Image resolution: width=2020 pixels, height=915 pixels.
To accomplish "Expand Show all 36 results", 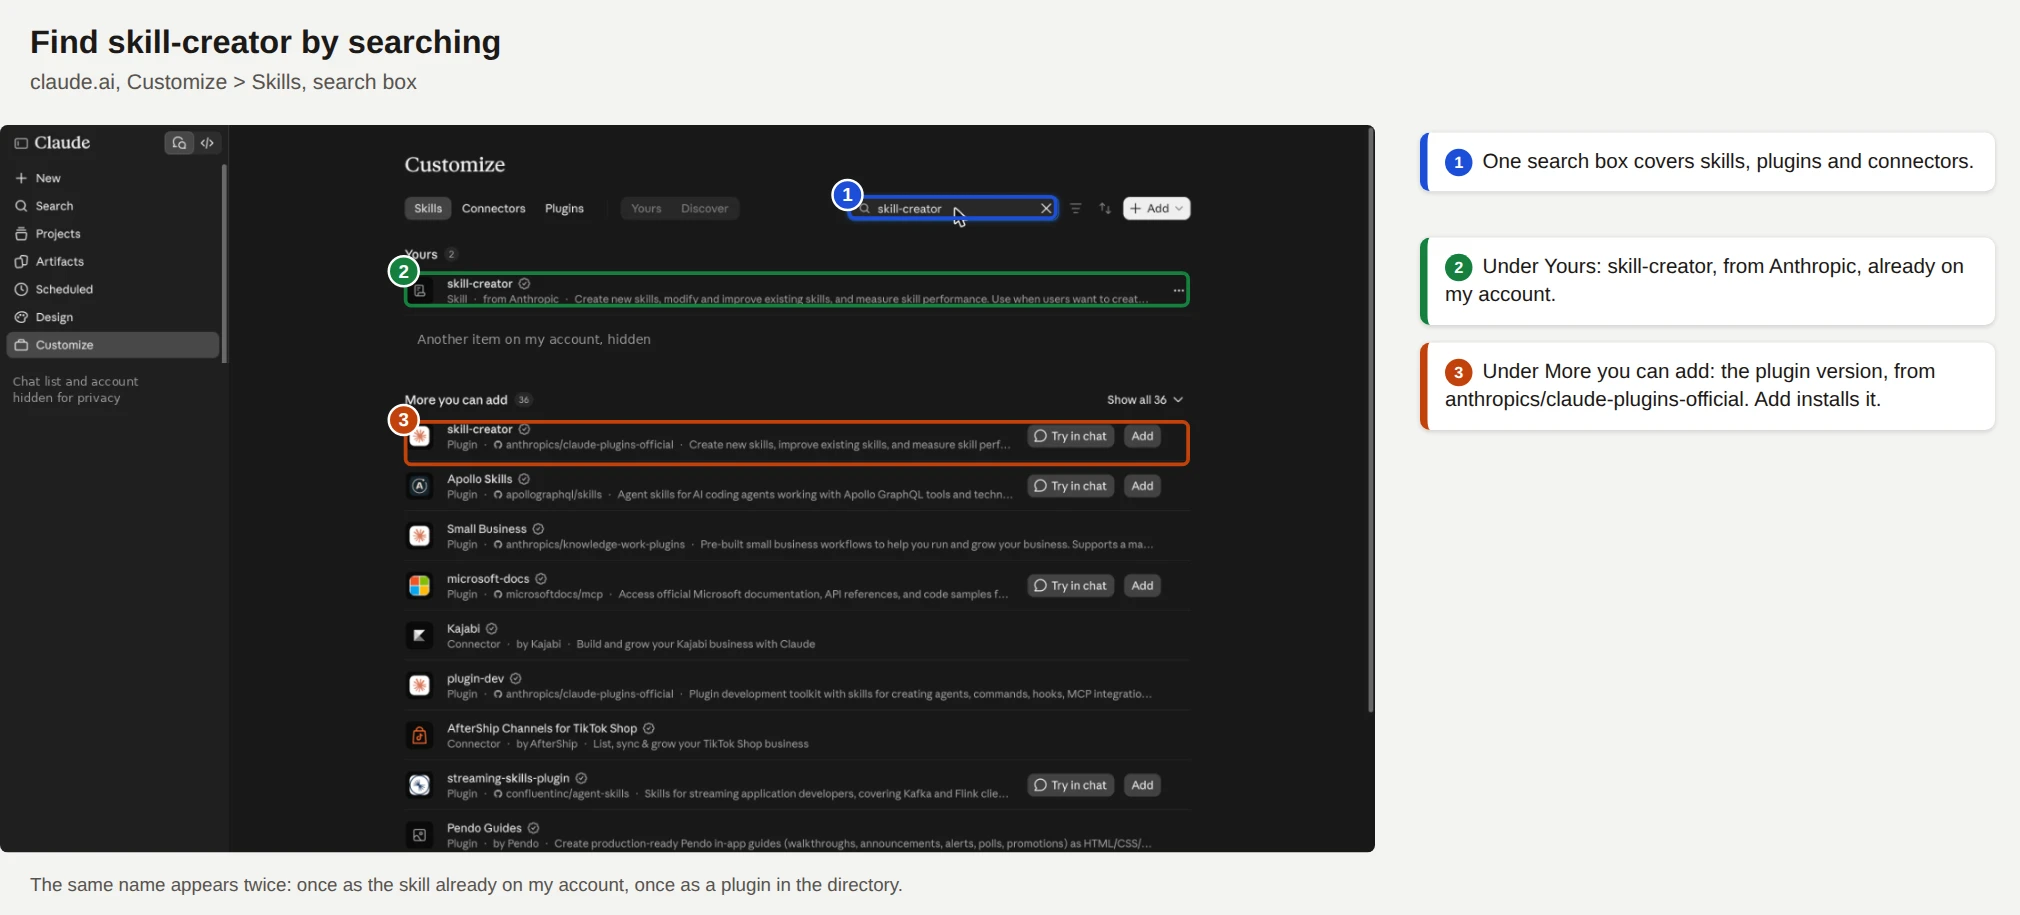I will [1145, 400].
